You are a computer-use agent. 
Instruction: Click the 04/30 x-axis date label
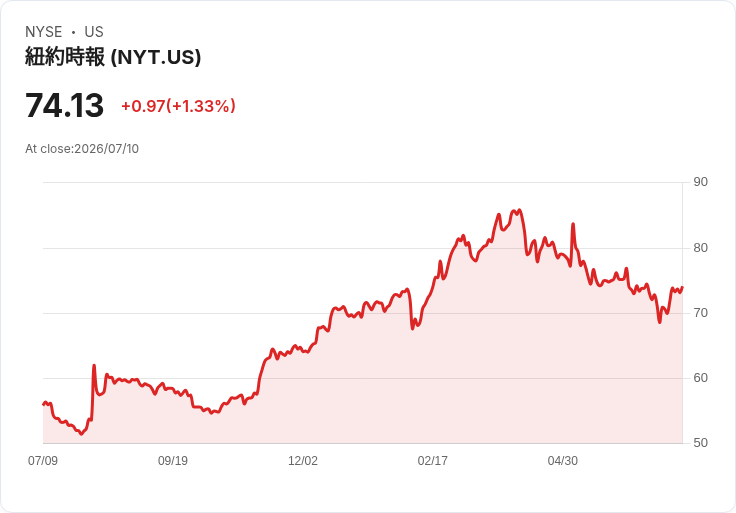pyautogui.click(x=562, y=460)
